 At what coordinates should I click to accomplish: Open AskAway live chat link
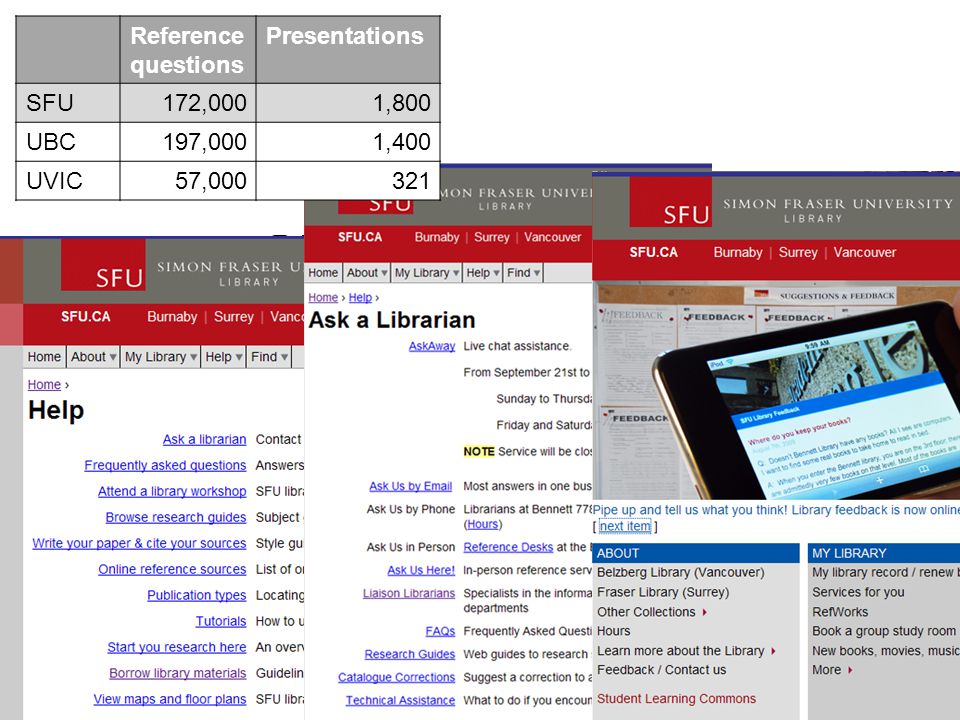point(432,347)
